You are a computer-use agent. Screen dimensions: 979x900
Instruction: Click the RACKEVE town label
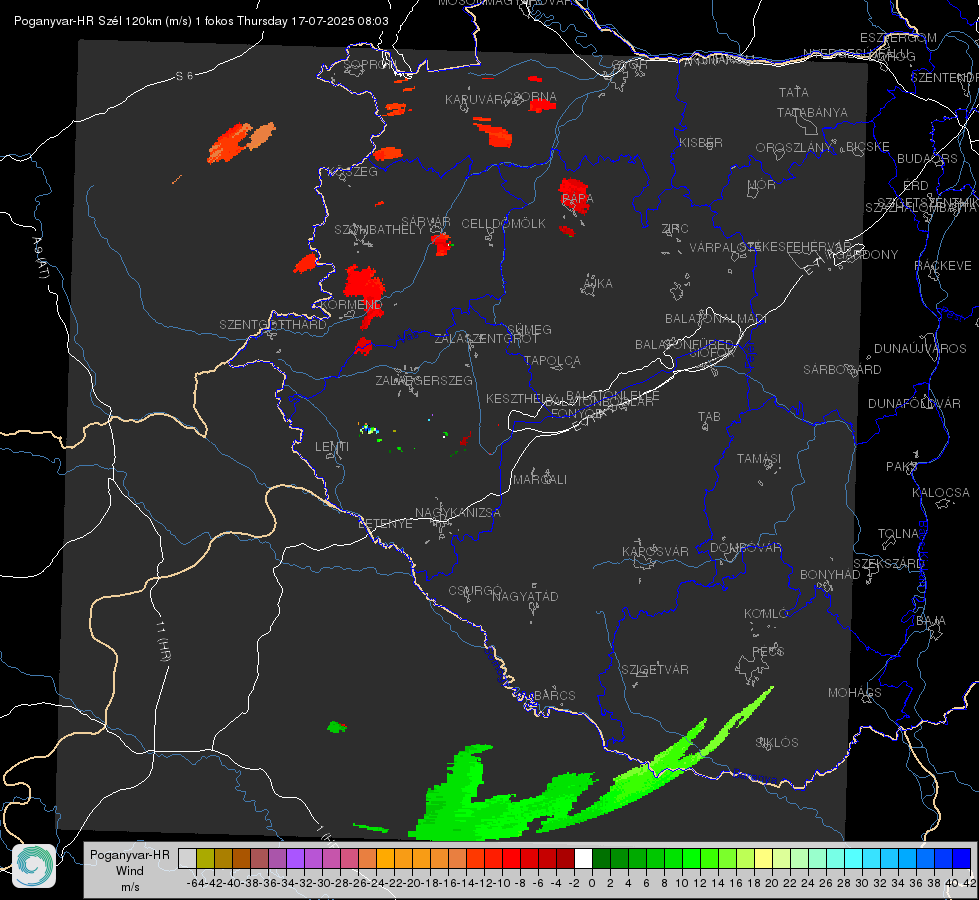pyautogui.click(x=943, y=266)
